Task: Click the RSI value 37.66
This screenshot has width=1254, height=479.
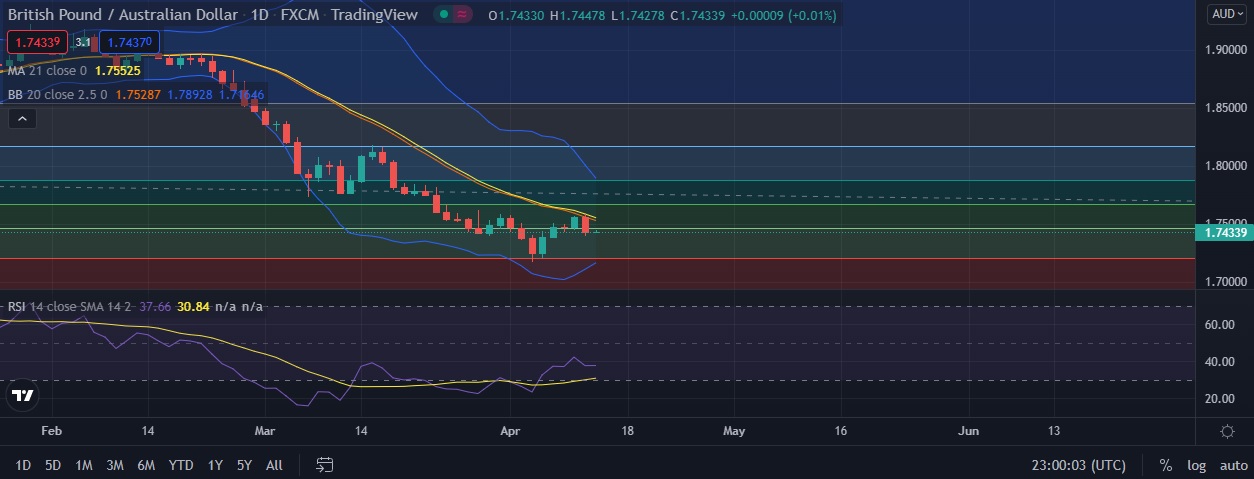Action: coord(155,306)
